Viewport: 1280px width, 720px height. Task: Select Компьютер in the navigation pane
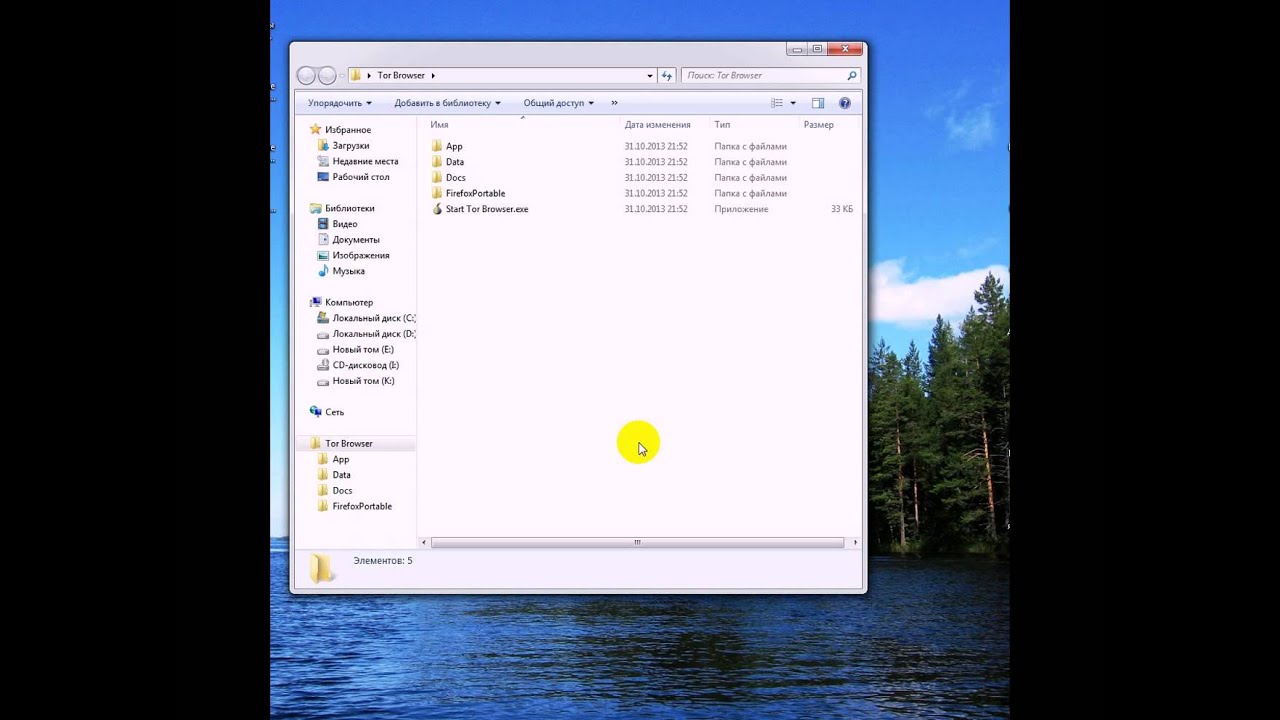coord(349,302)
